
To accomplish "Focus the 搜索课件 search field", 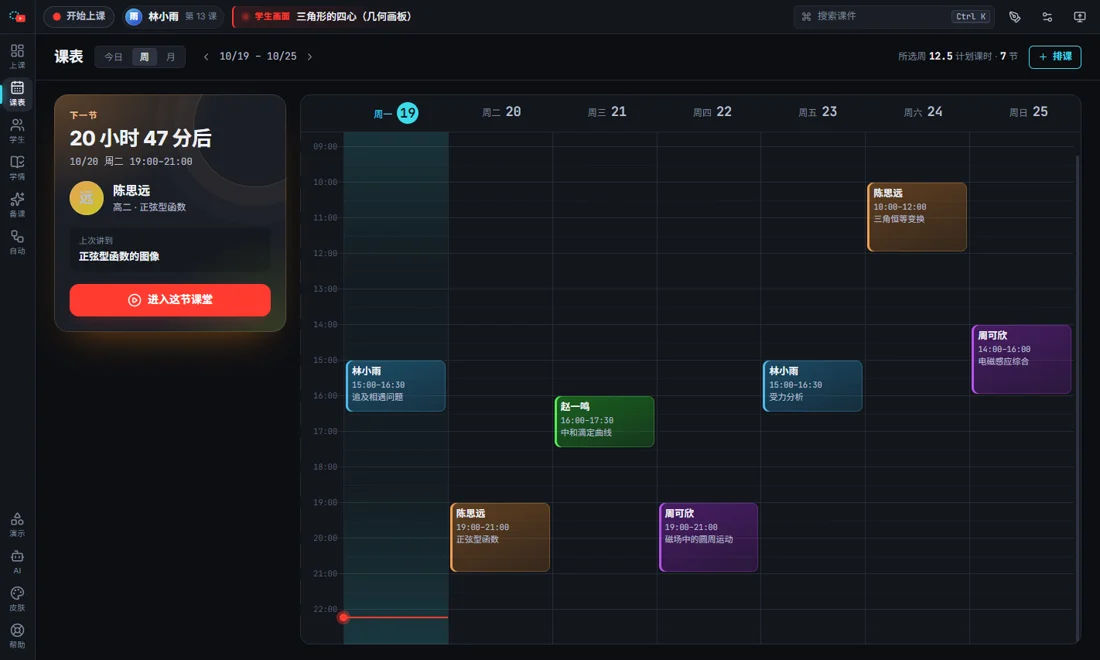I will 894,16.
